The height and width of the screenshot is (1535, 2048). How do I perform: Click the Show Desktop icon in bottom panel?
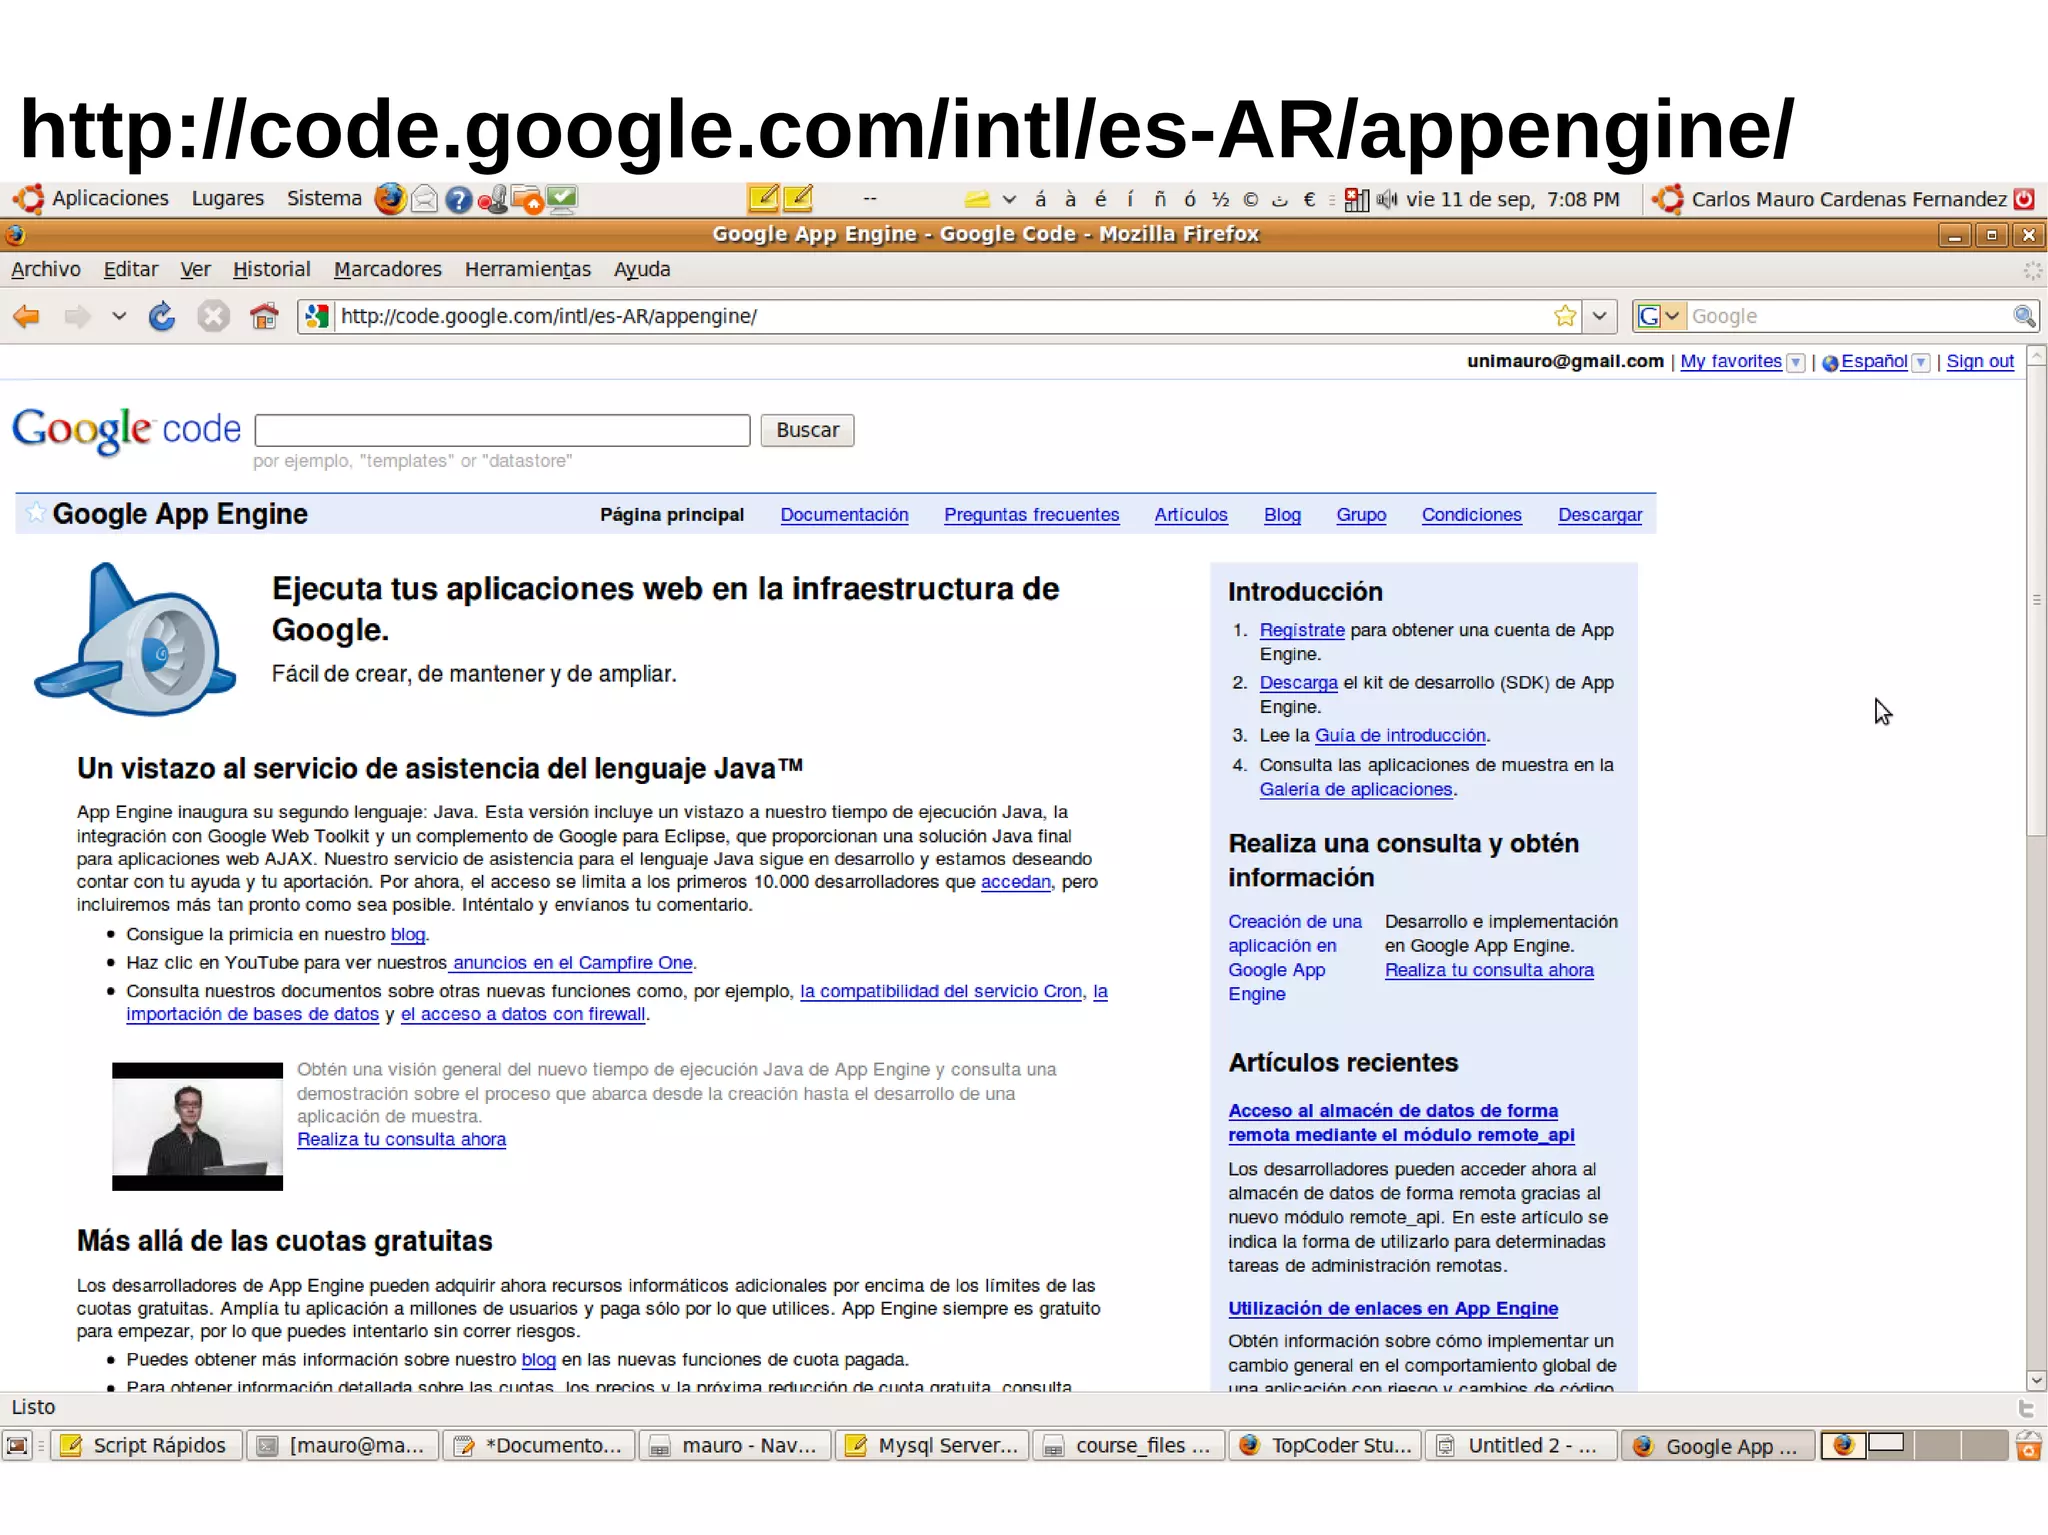point(17,1446)
